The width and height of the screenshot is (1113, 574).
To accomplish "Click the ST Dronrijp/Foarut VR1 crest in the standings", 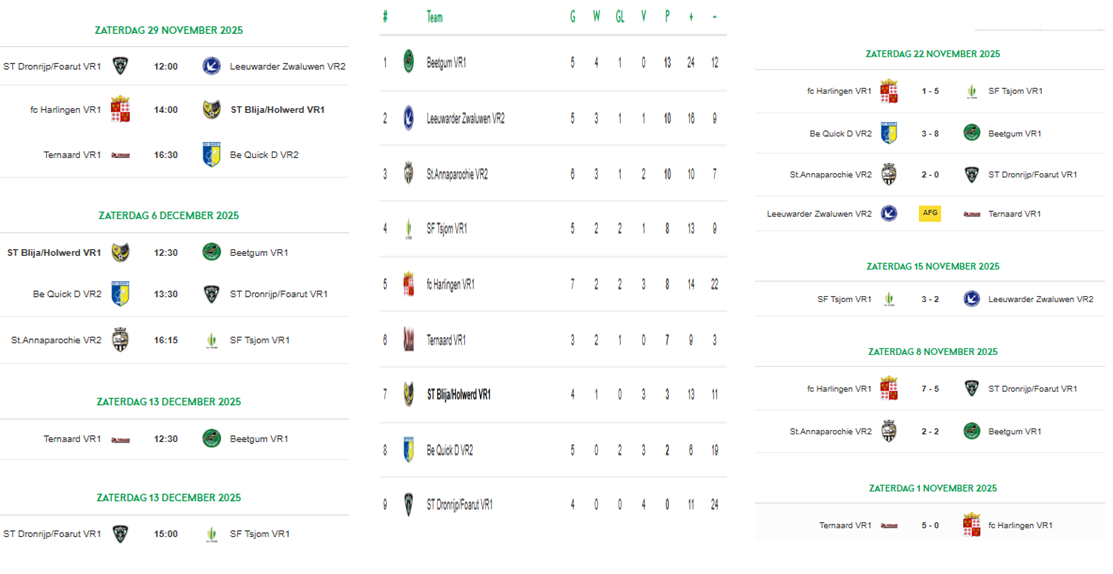I will click(408, 505).
